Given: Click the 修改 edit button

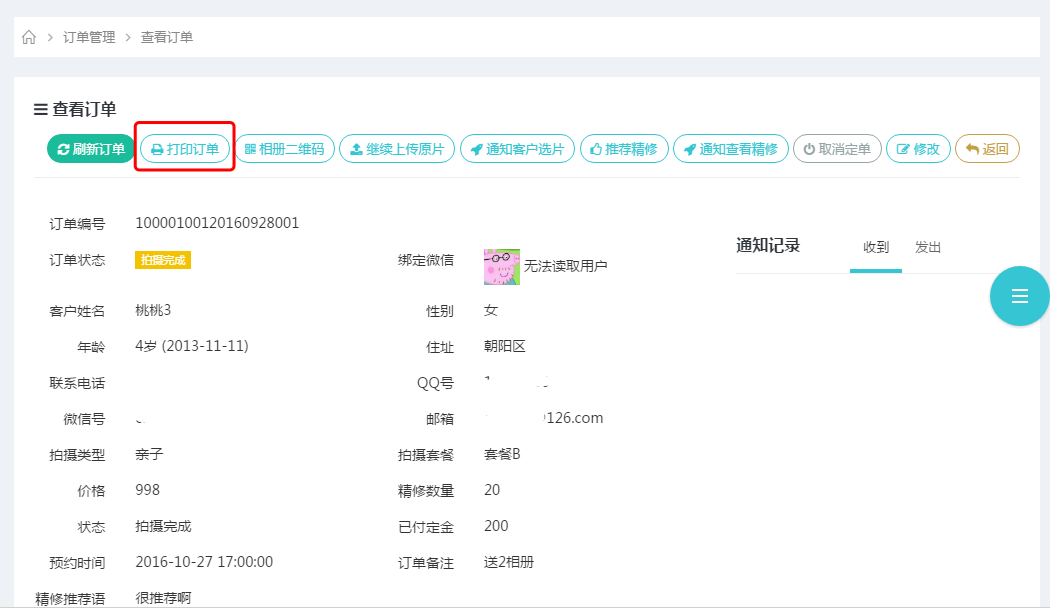Looking at the screenshot, I should (918, 149).
